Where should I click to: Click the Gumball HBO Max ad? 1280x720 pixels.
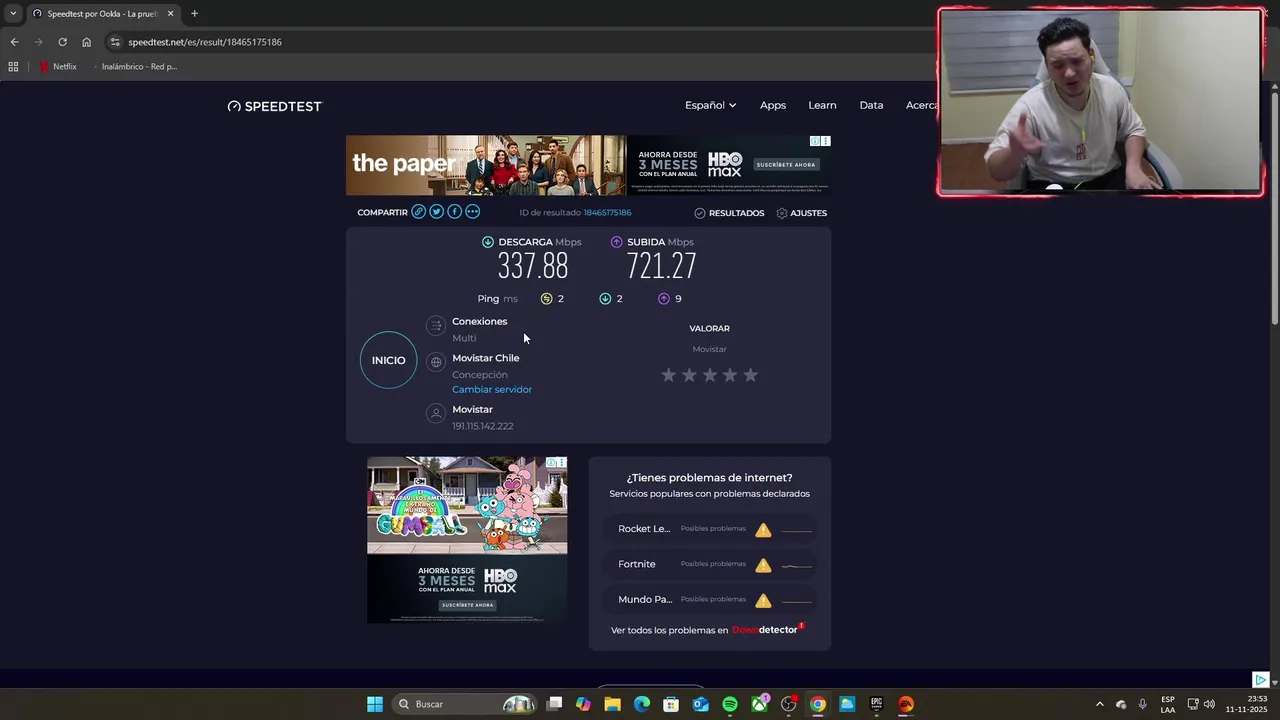pos(467,540)
